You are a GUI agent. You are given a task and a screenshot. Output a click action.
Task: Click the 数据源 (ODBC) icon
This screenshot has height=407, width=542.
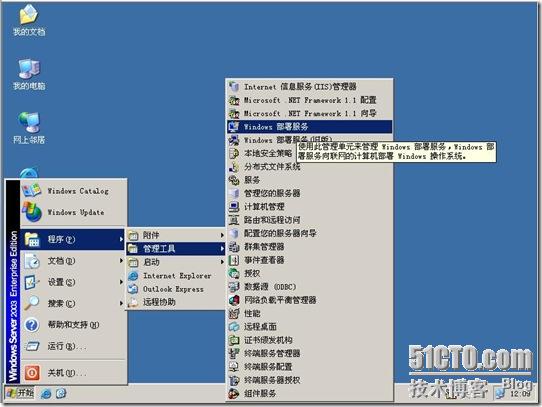click(x=234, y=287)
